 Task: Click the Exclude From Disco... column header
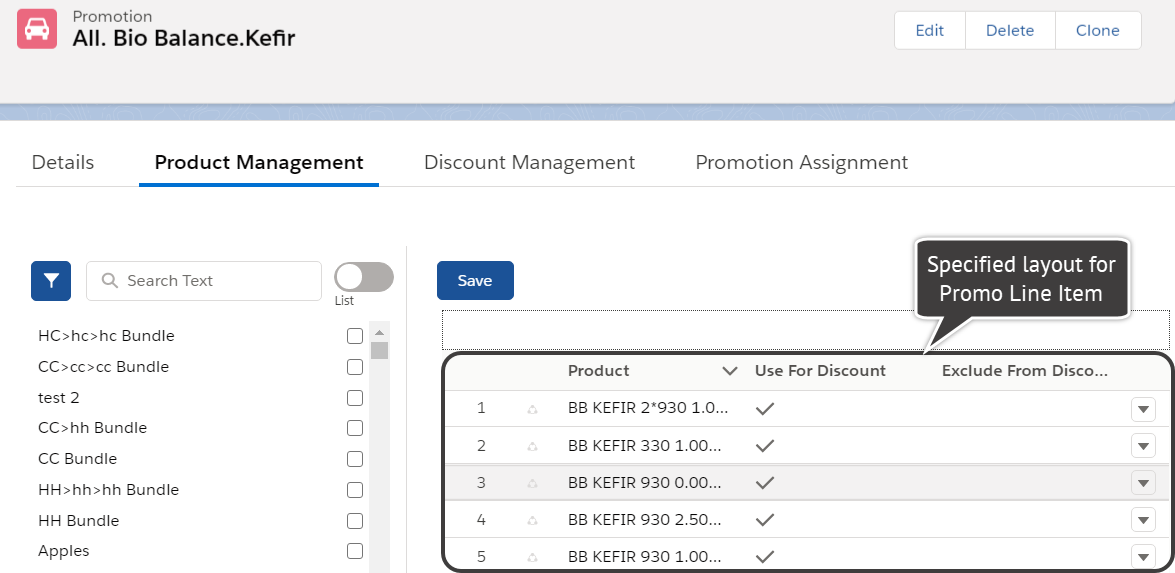pos(1024,371)
